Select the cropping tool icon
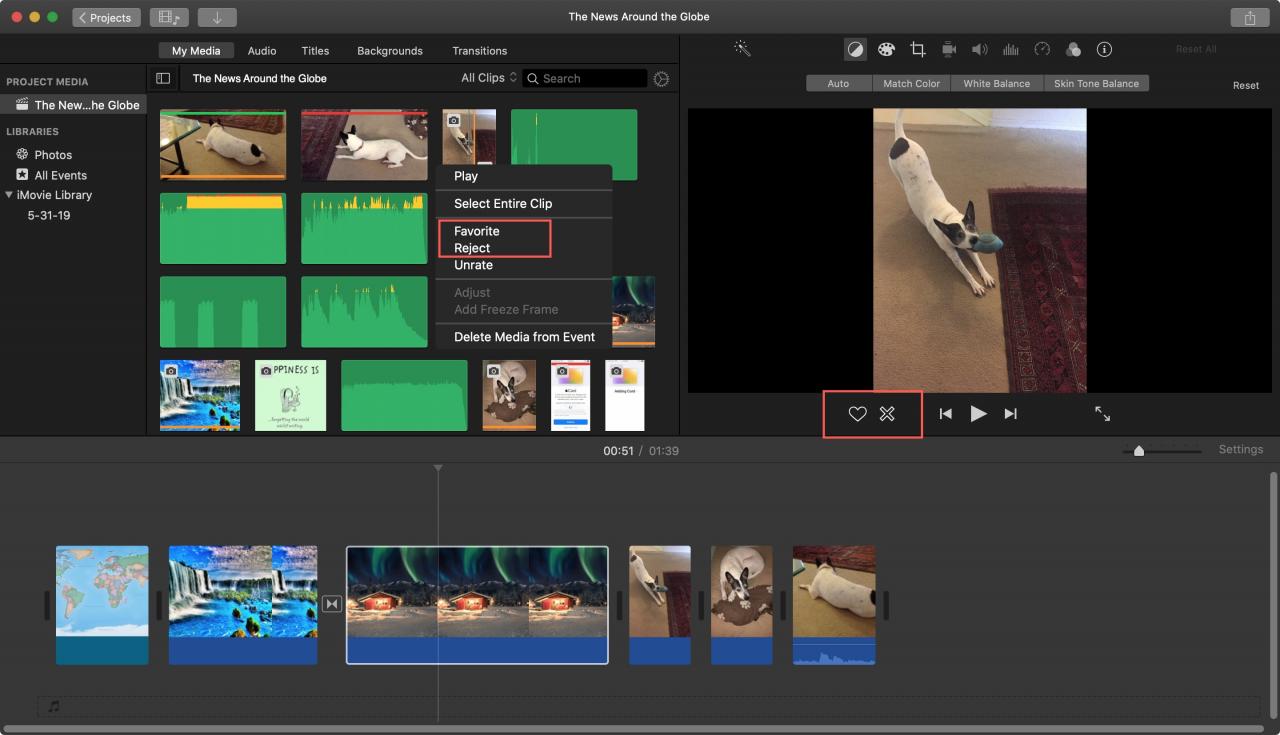The image size is (1280, 735). click(917, 49)
